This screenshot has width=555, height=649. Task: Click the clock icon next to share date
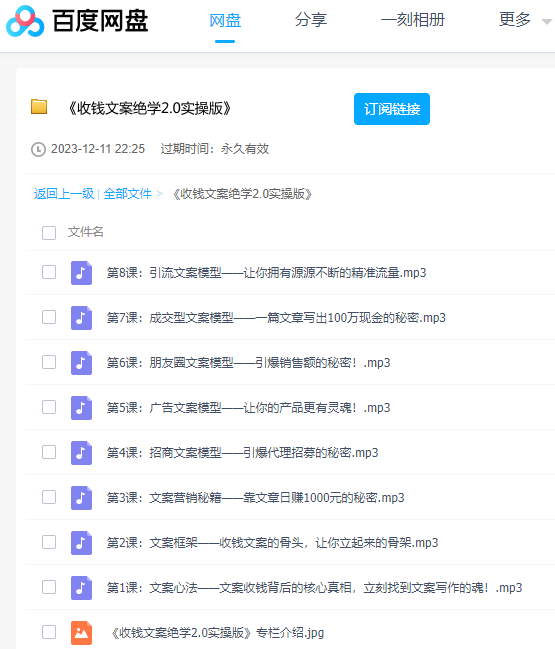point(38,149)
